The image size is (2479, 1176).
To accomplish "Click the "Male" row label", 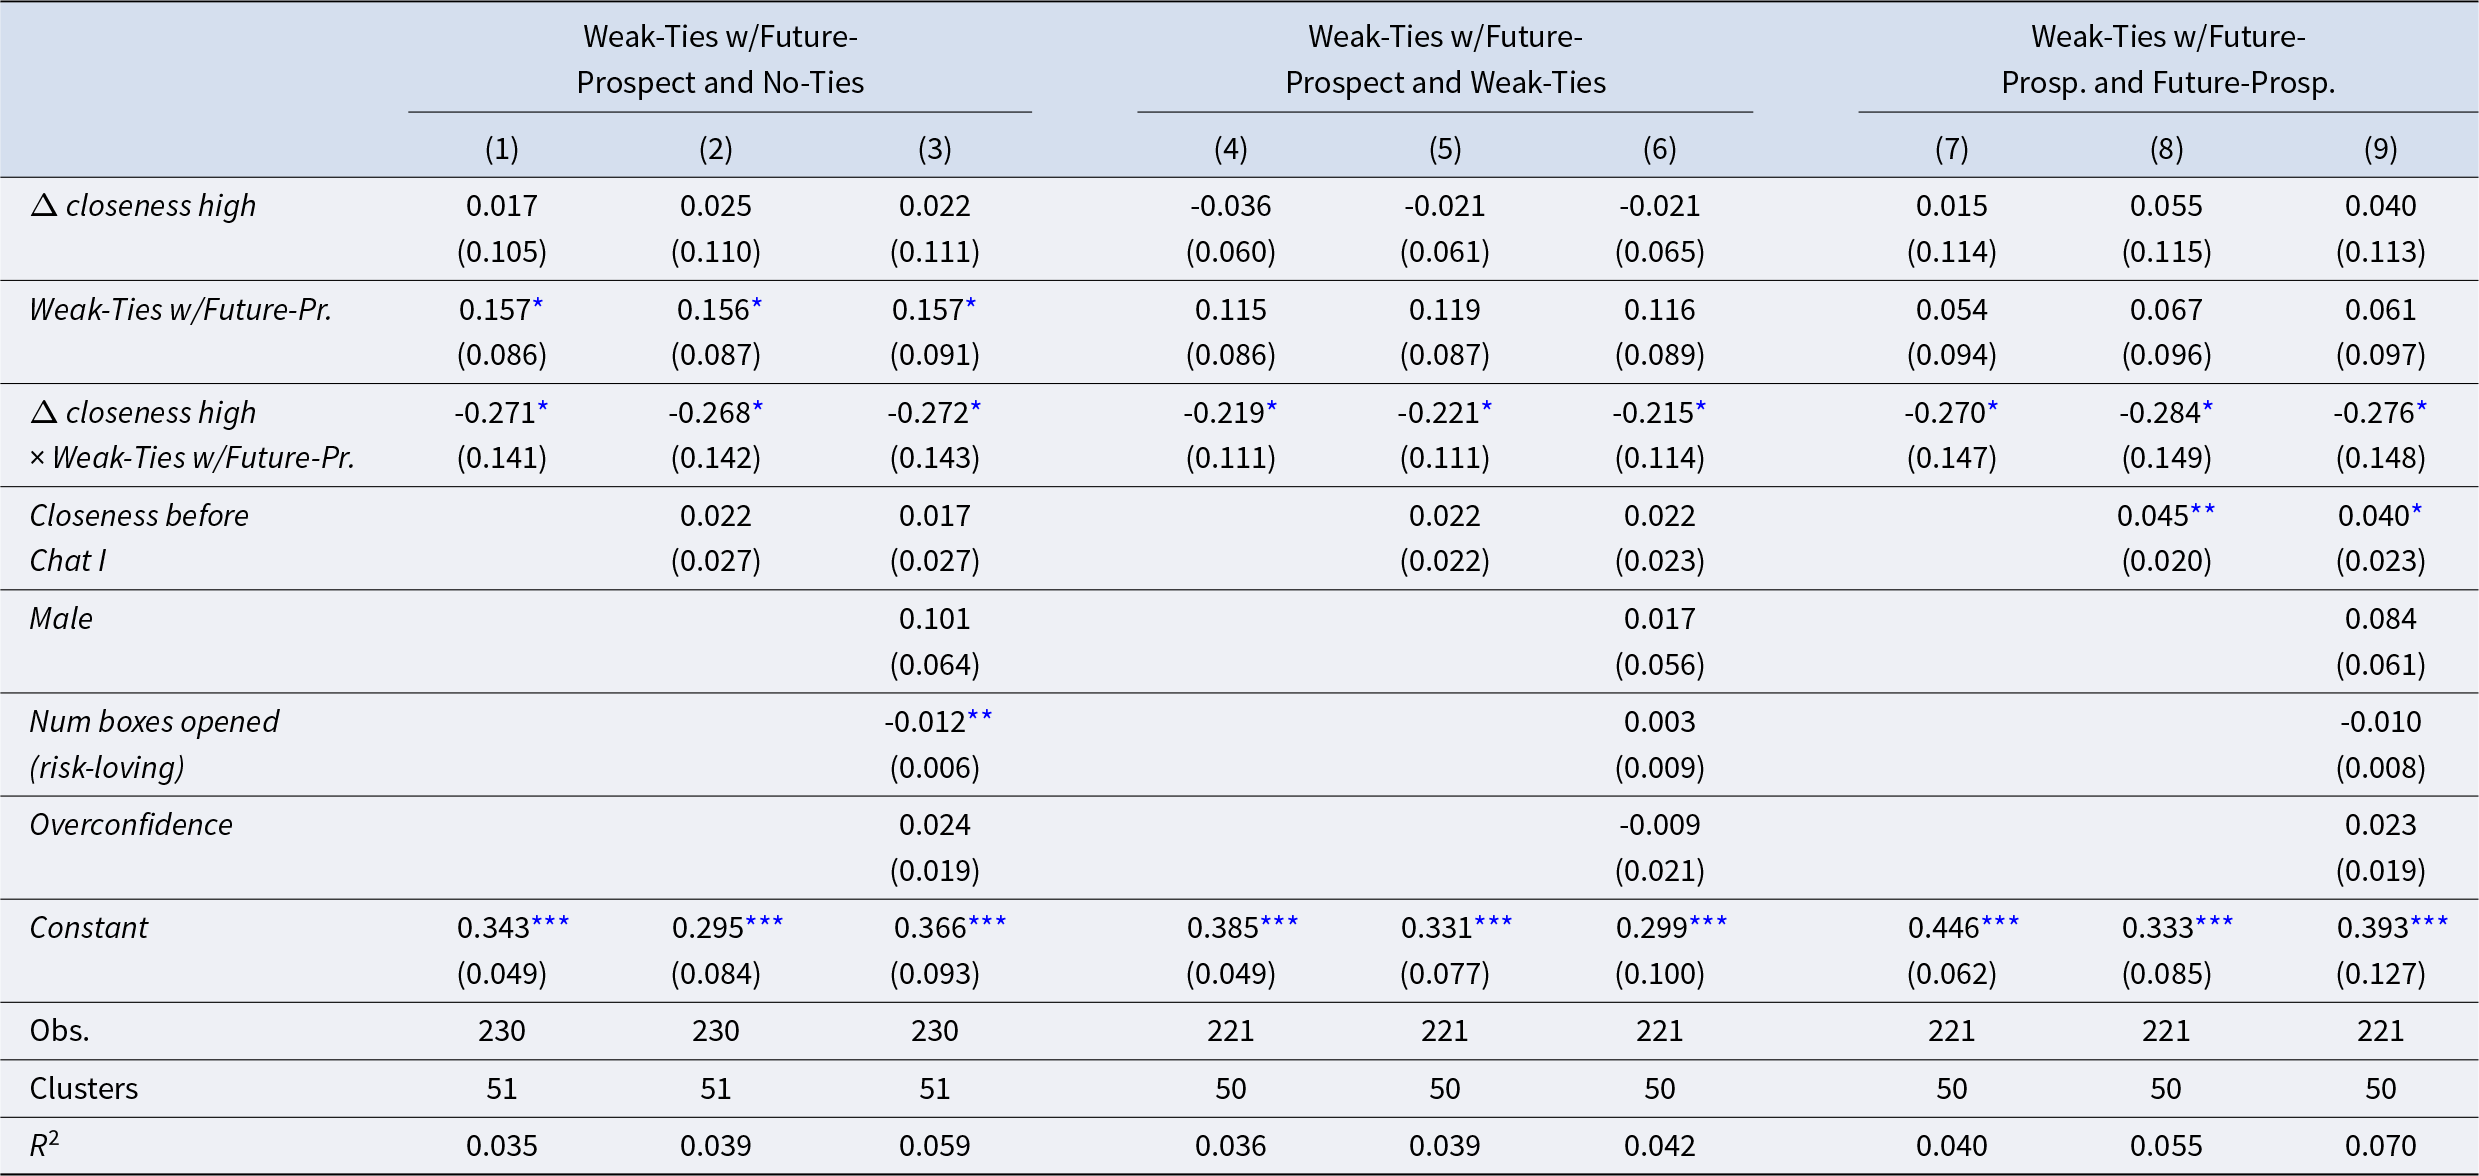I will click(61, 619).
